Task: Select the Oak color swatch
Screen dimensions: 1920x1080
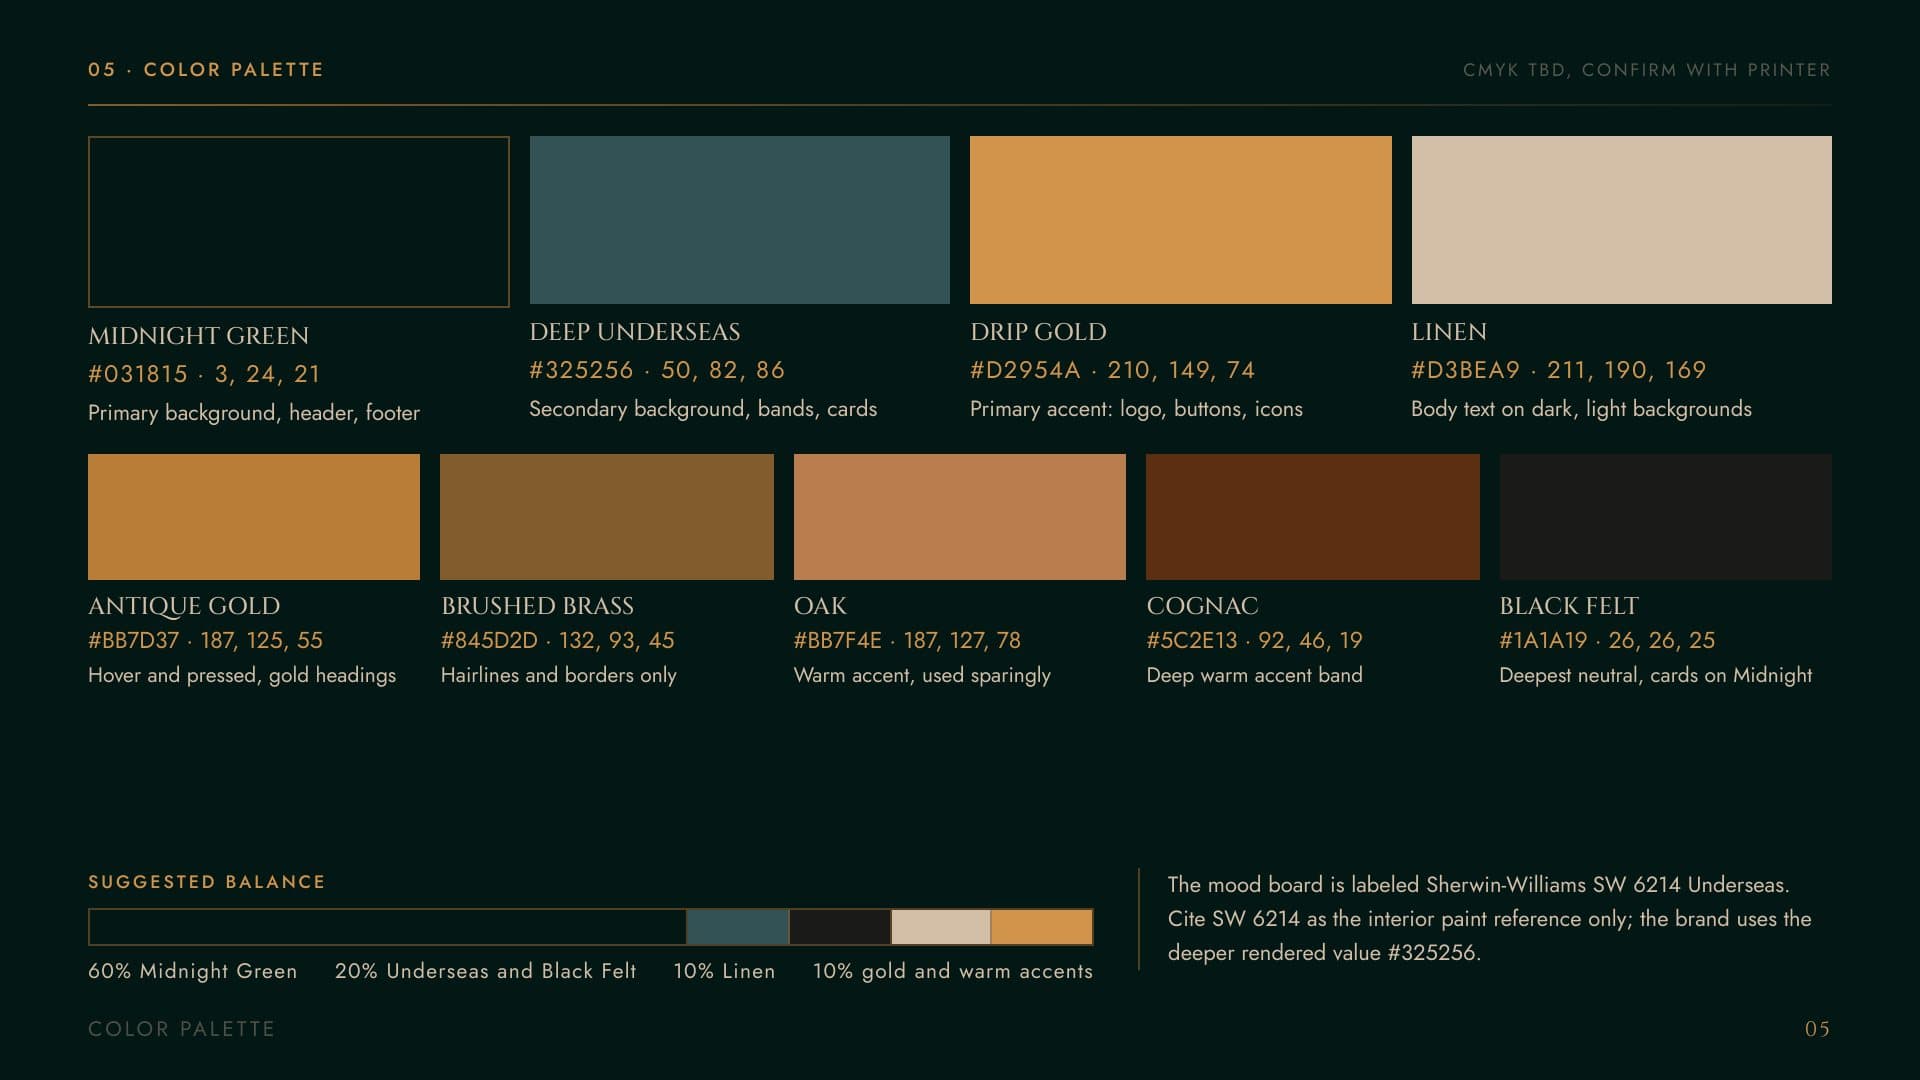Action: [x=960, y=517]
